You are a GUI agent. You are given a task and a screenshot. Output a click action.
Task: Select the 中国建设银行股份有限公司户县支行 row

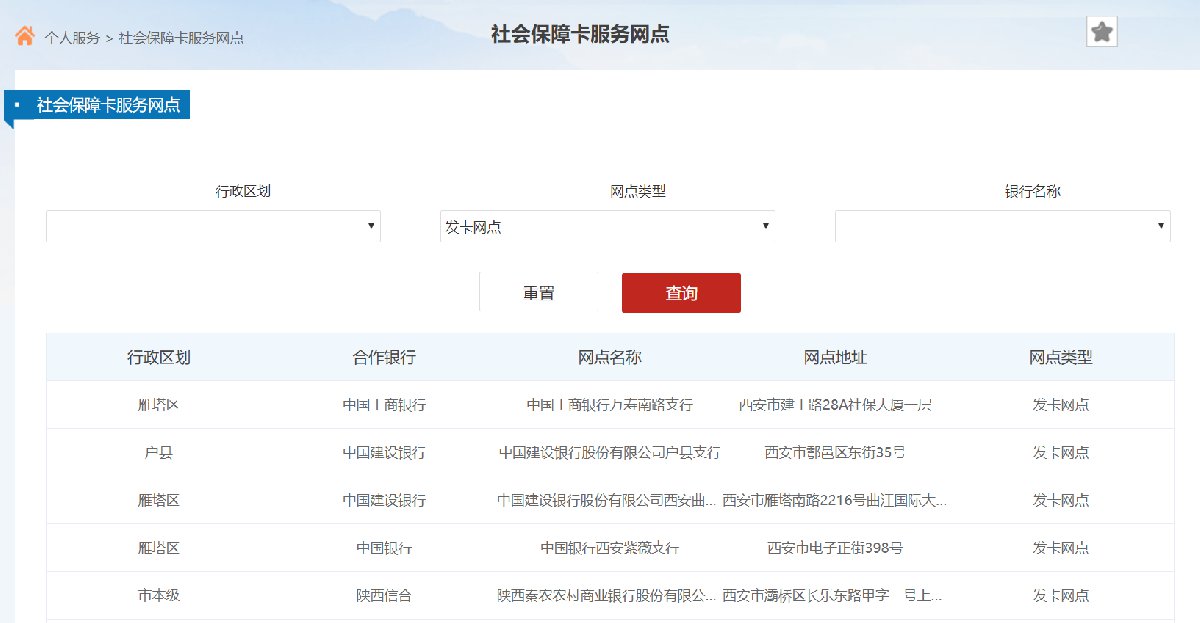click(x=609, y=452)
